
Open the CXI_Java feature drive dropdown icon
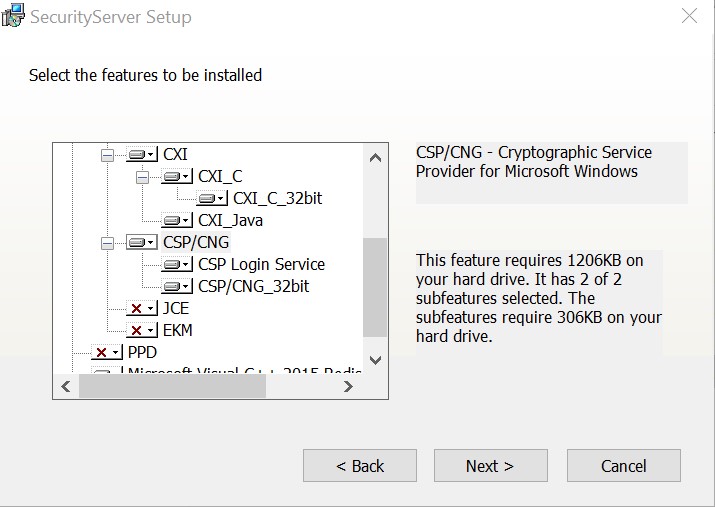coord(177,221)
